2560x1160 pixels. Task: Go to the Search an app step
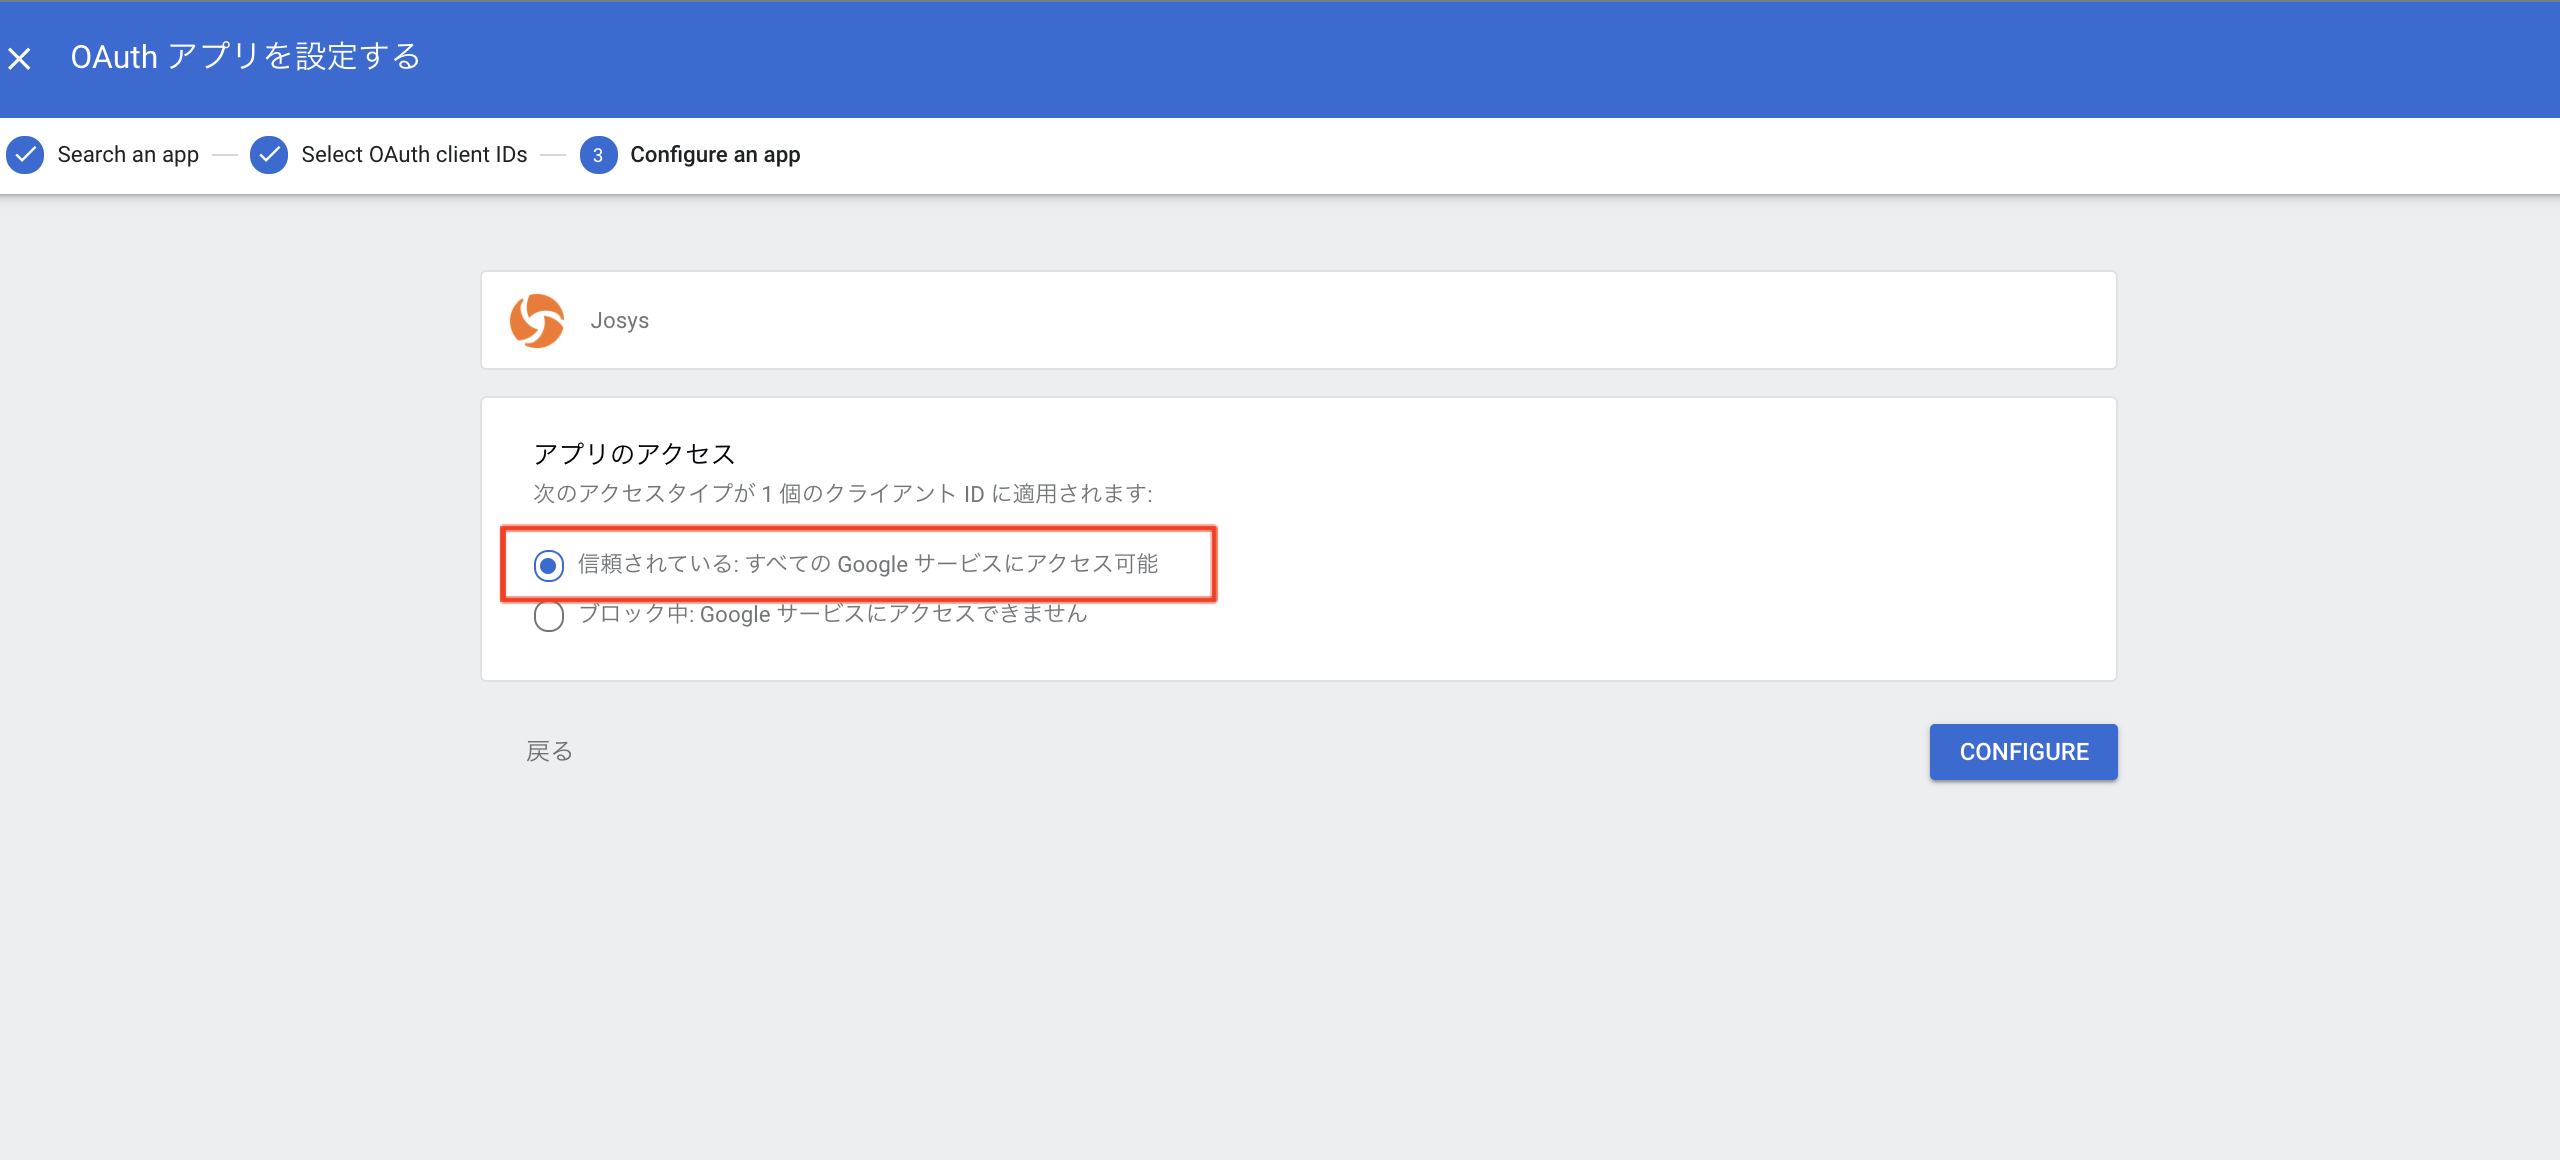pos(128,155)
